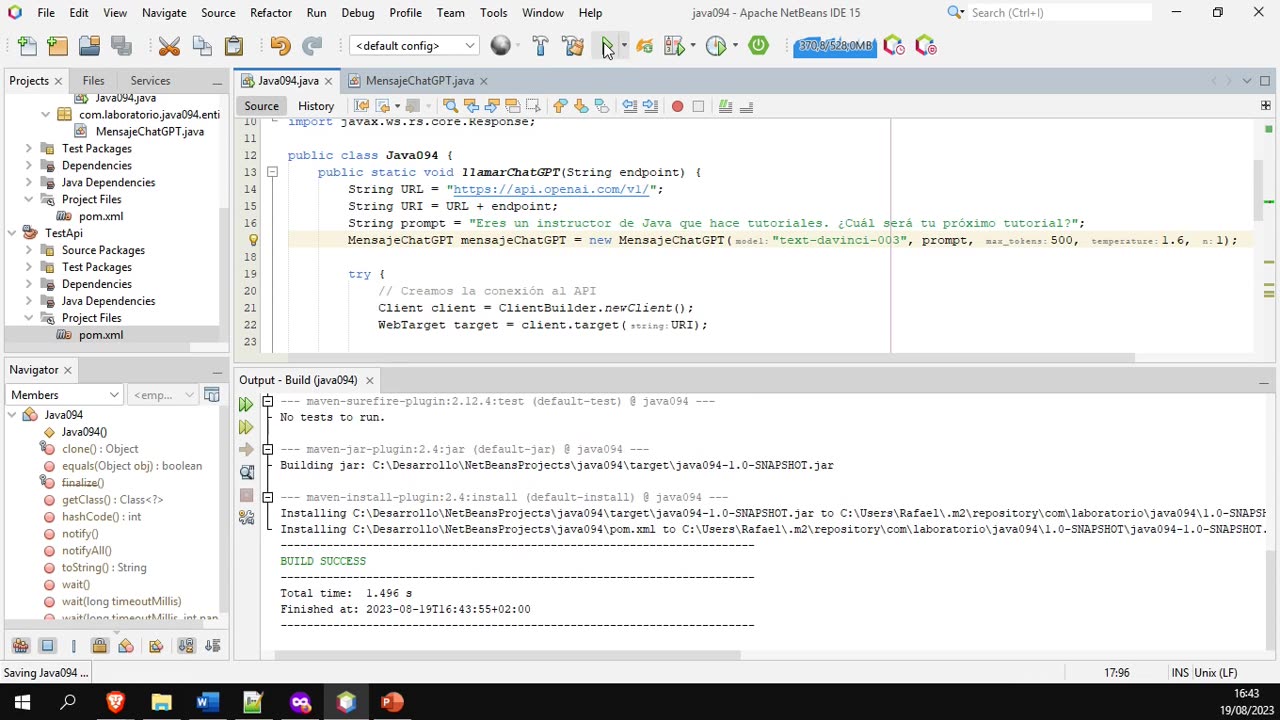Click the Shift Line Right icon
The height and width of the screenshot is (720, 1280).
[650, 106]
